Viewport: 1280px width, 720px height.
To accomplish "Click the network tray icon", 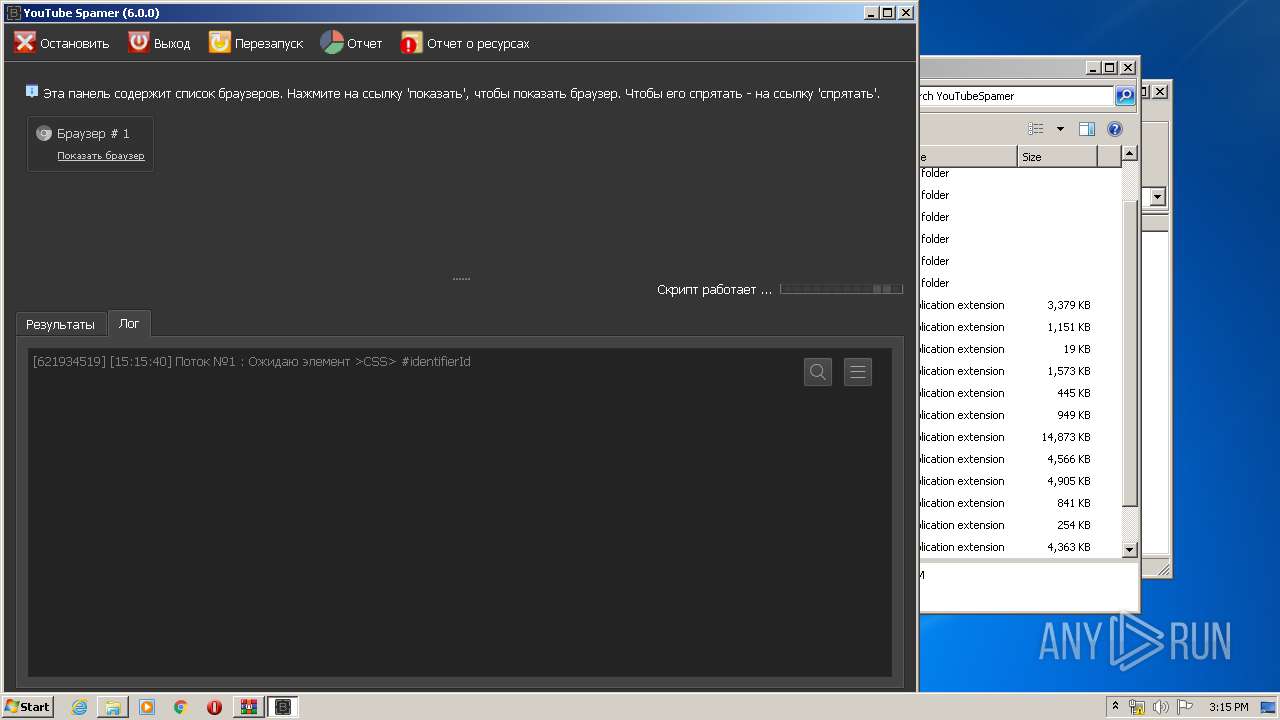I will (1137, 707).
